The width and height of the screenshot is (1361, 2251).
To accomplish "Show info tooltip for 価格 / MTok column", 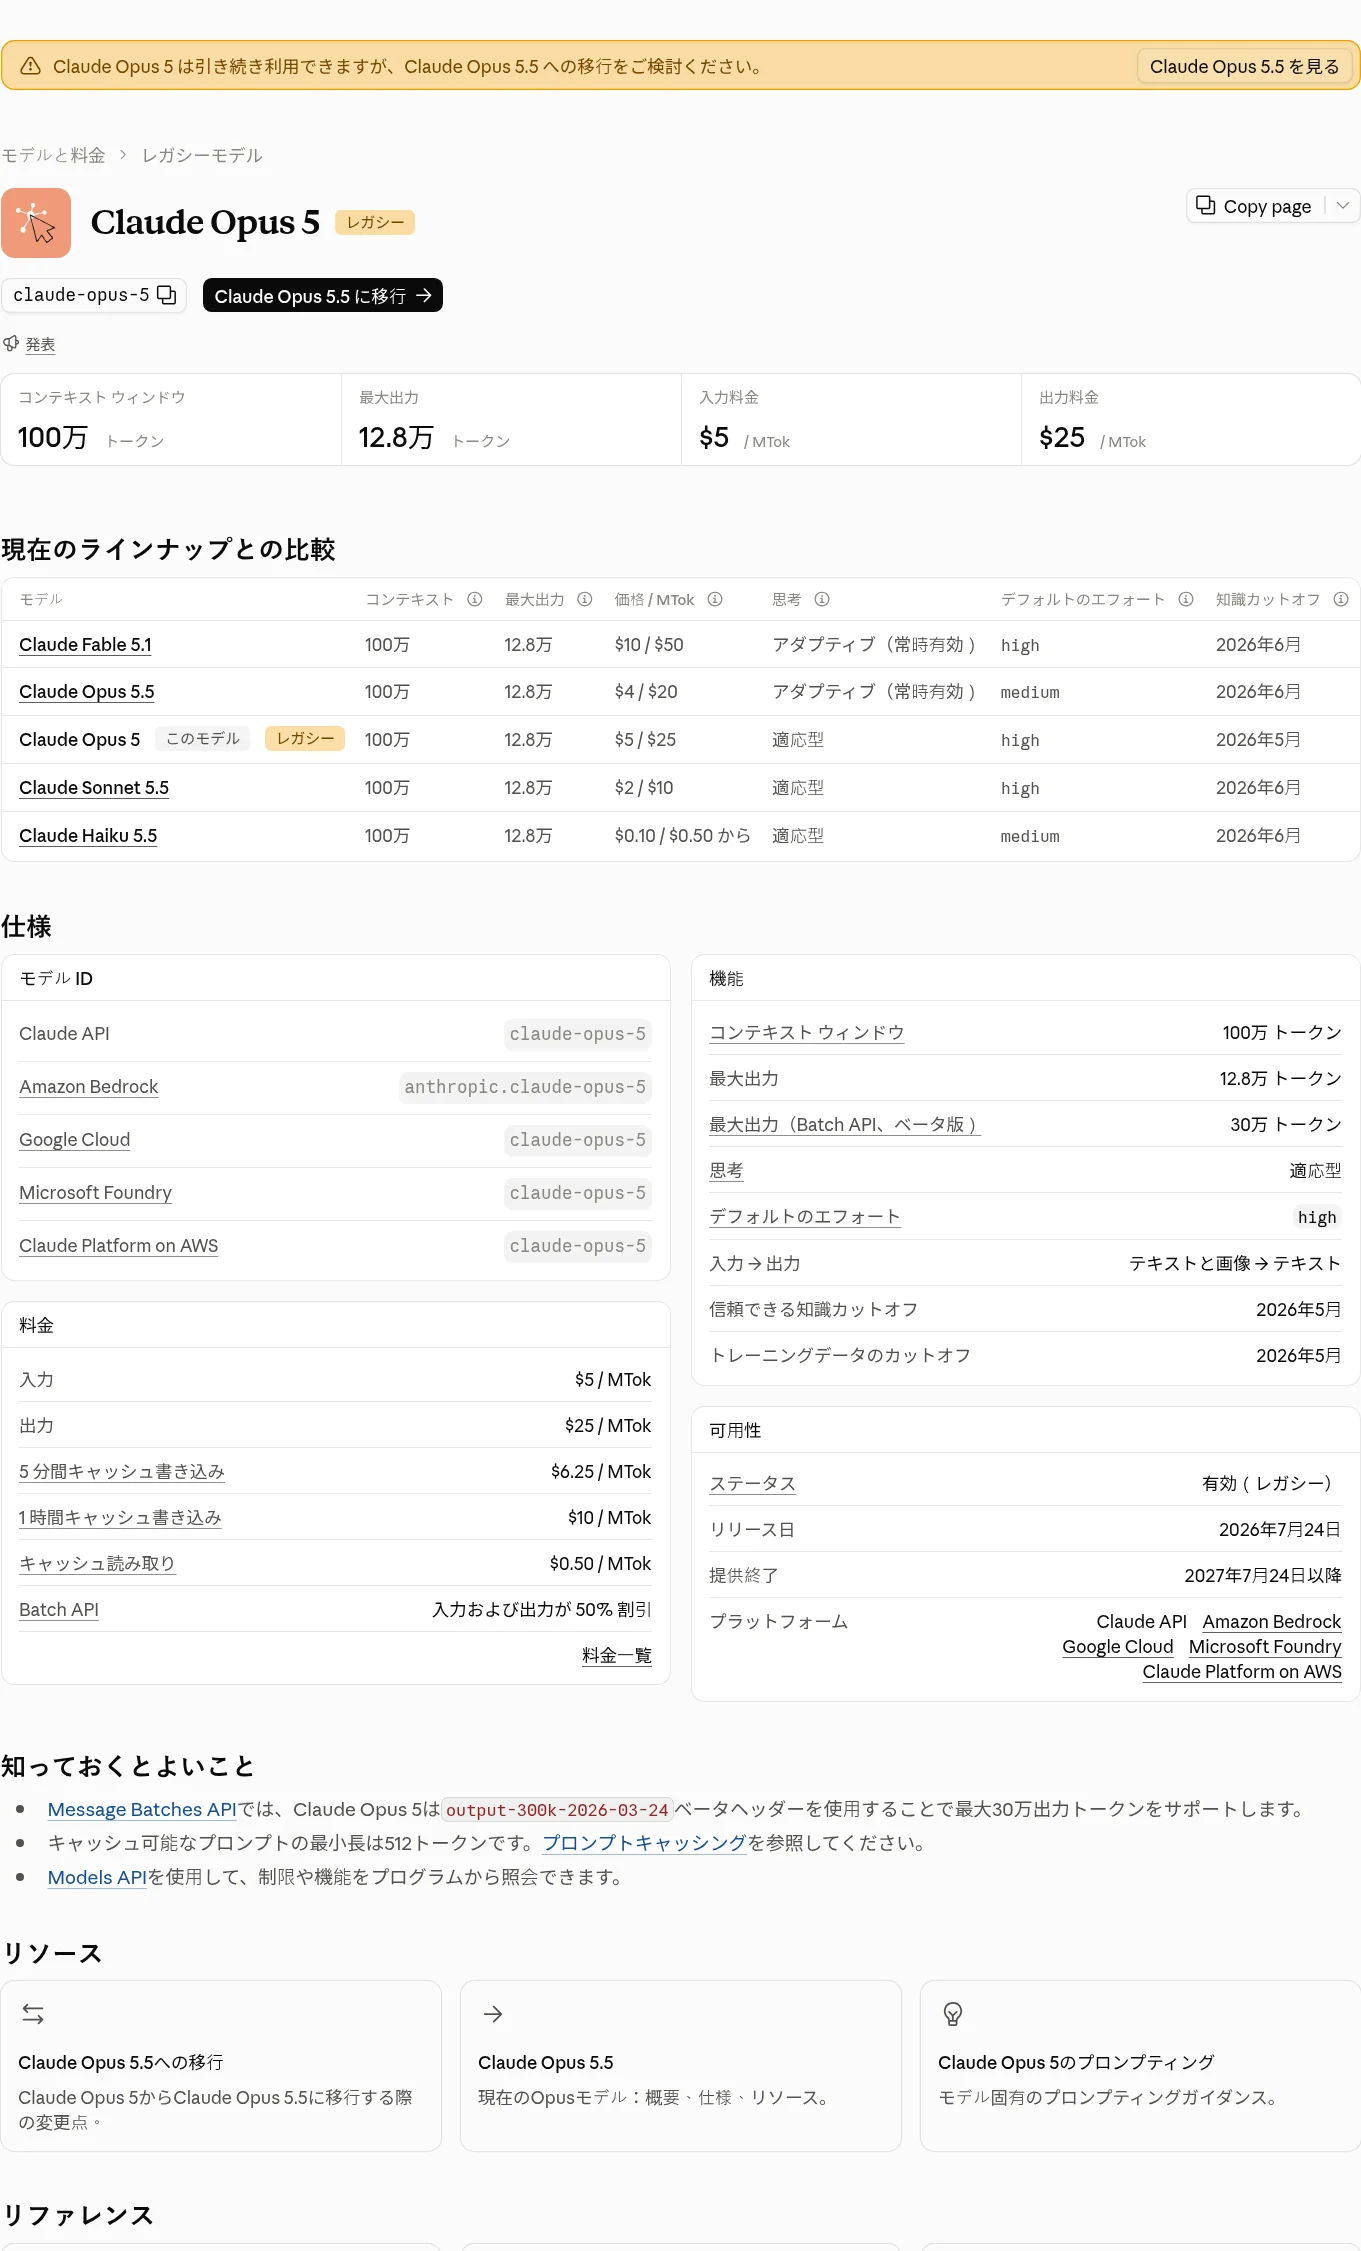I will (715, 599).
